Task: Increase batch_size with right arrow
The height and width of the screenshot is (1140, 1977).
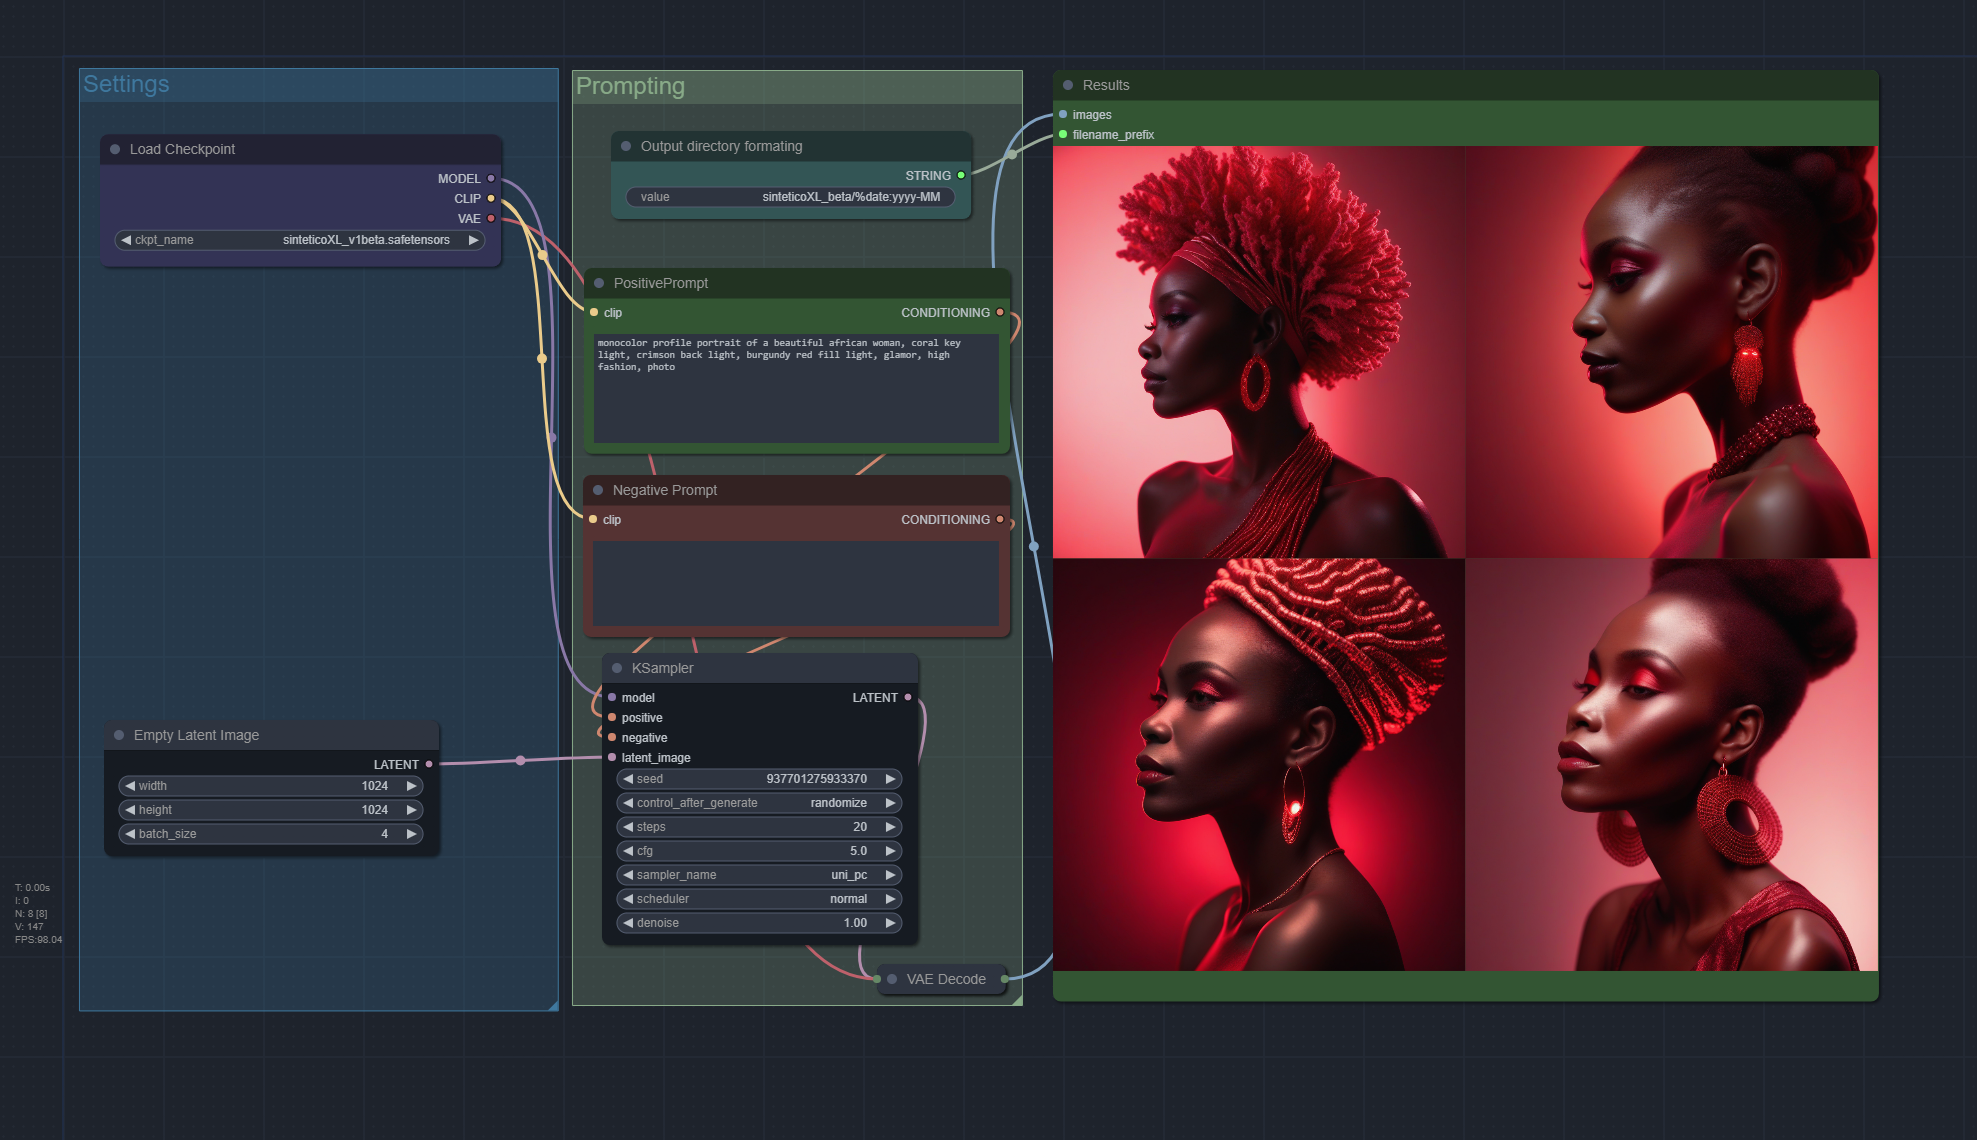Action: click(x=411, y=834)
